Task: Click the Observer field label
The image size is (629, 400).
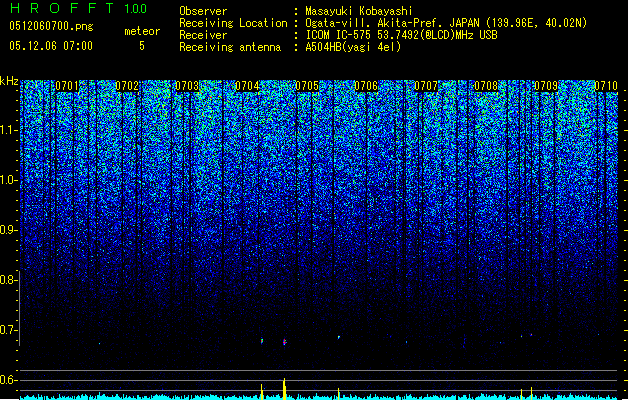Action: (x=203, y=11)
